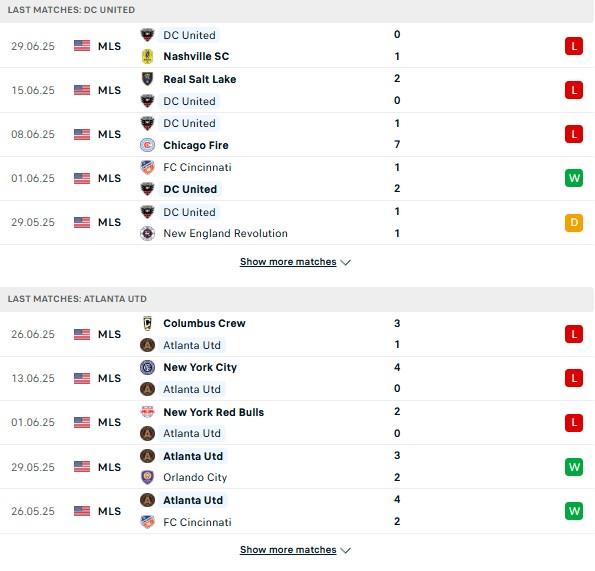Click the New England Revolution logo
This screenshot has width=595, height=571.
(147, 233)
